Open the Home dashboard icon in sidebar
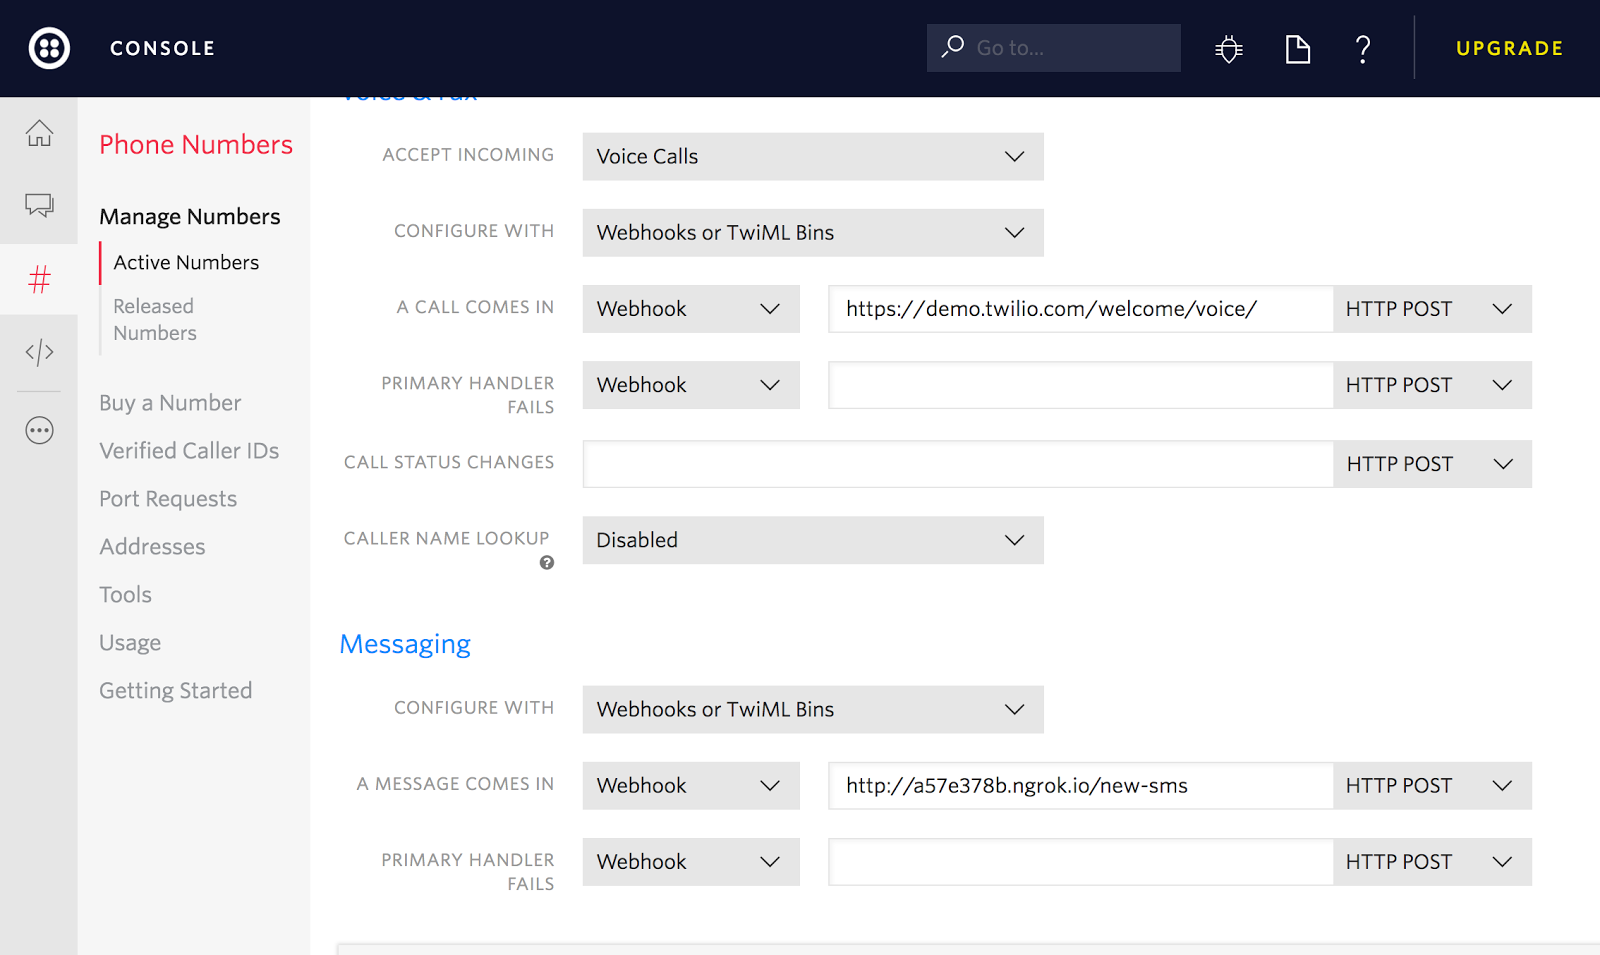Screen dimensions: 1600x955 point(39,133)
